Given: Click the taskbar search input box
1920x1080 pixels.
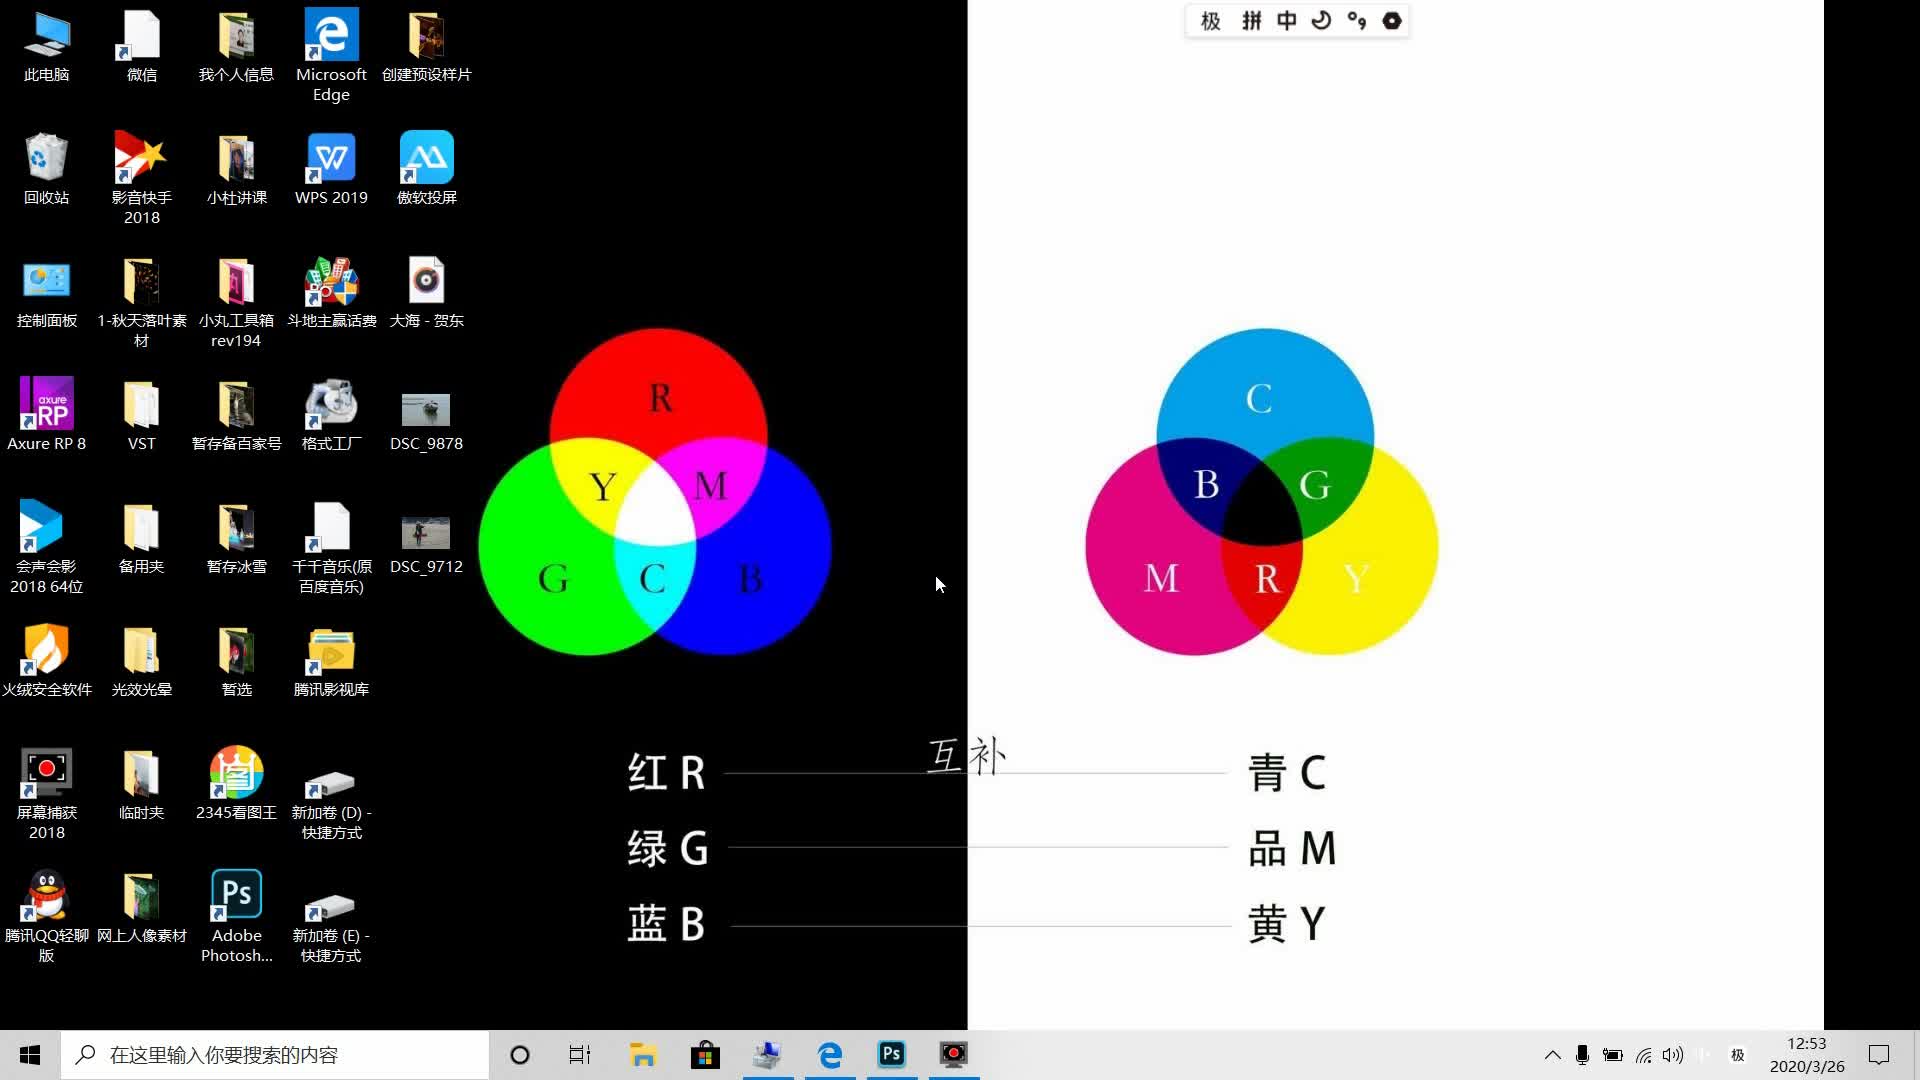Looking at the screenshot, I should pyautogui.click(x=275, y=1054).
